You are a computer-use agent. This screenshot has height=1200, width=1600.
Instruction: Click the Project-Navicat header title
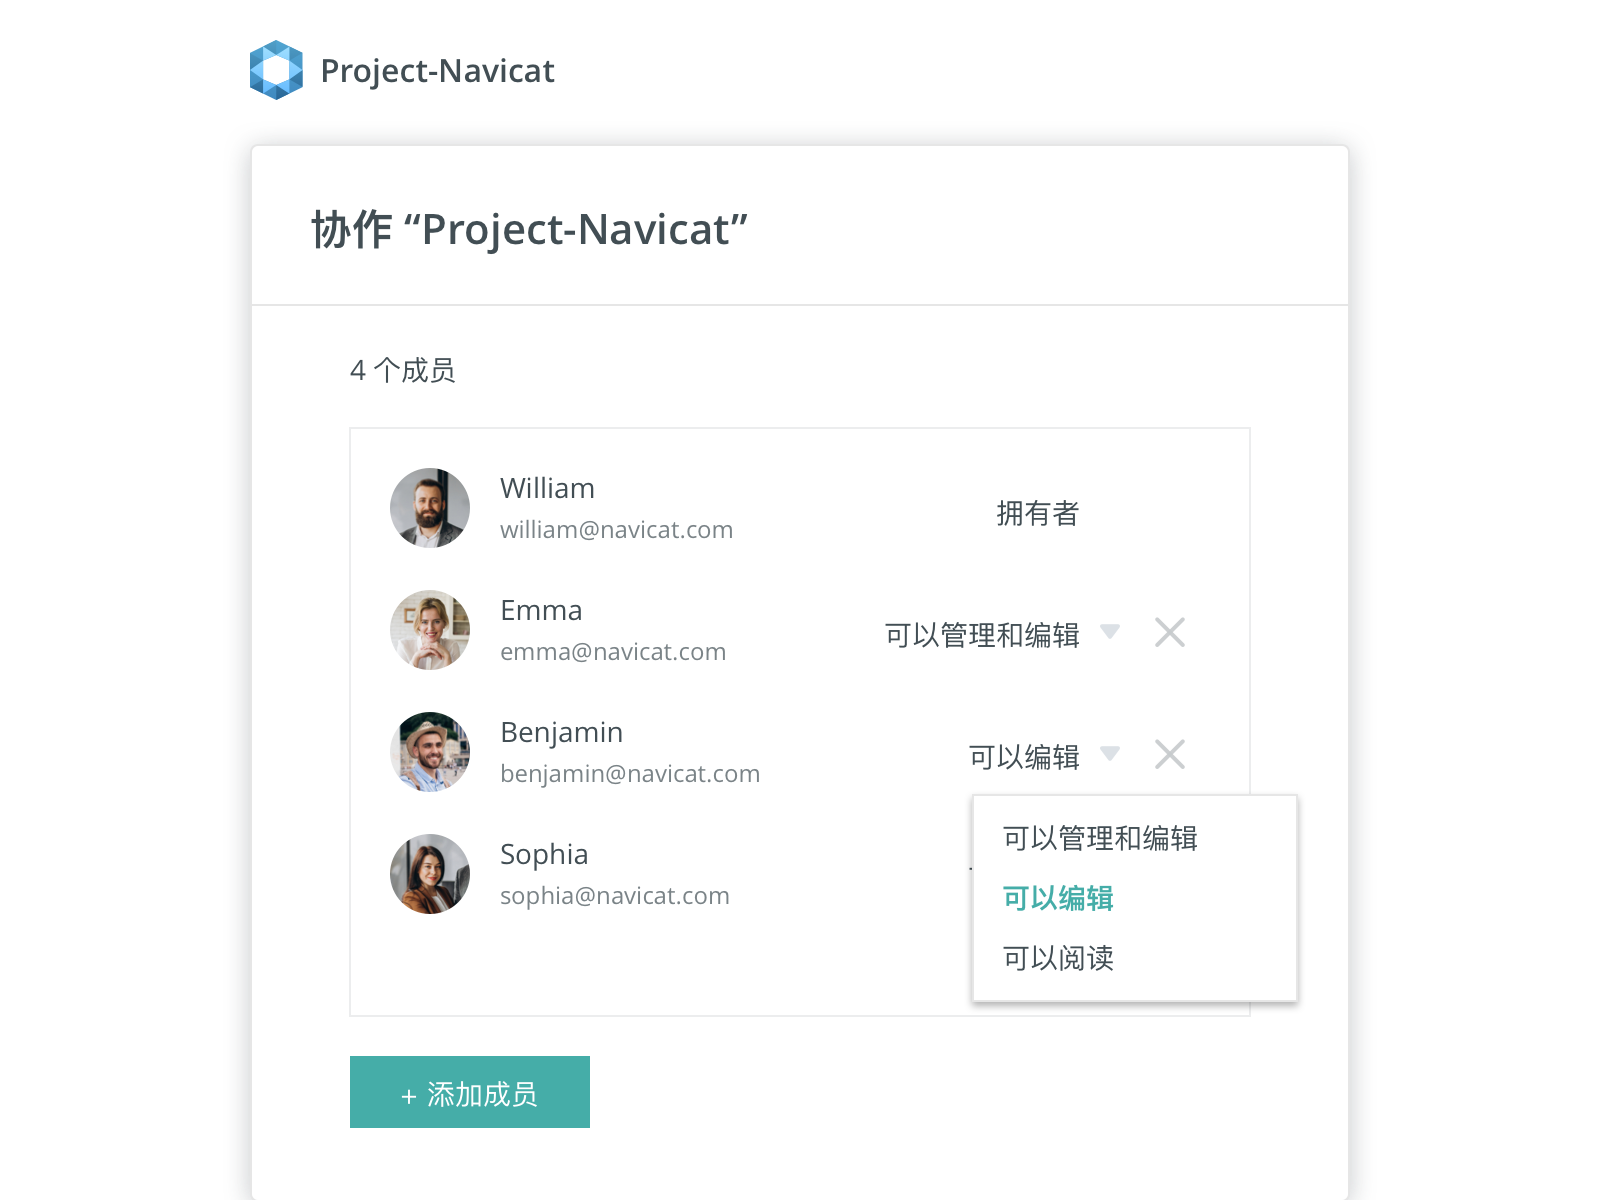437,71
